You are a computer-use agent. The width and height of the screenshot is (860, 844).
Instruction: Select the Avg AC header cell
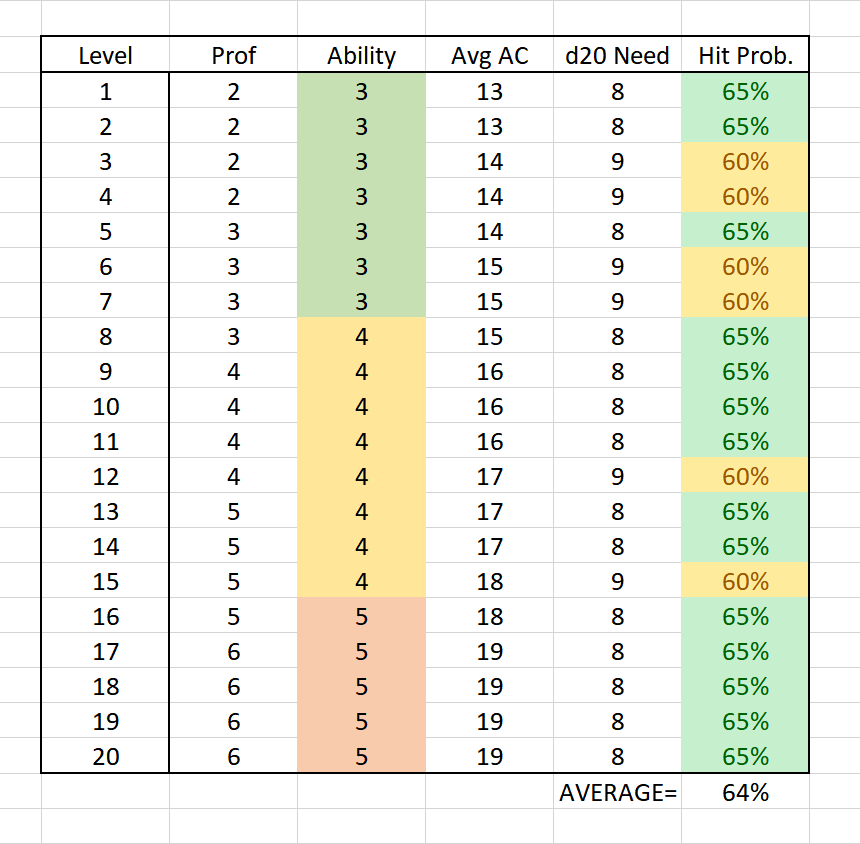pos(489,56)
